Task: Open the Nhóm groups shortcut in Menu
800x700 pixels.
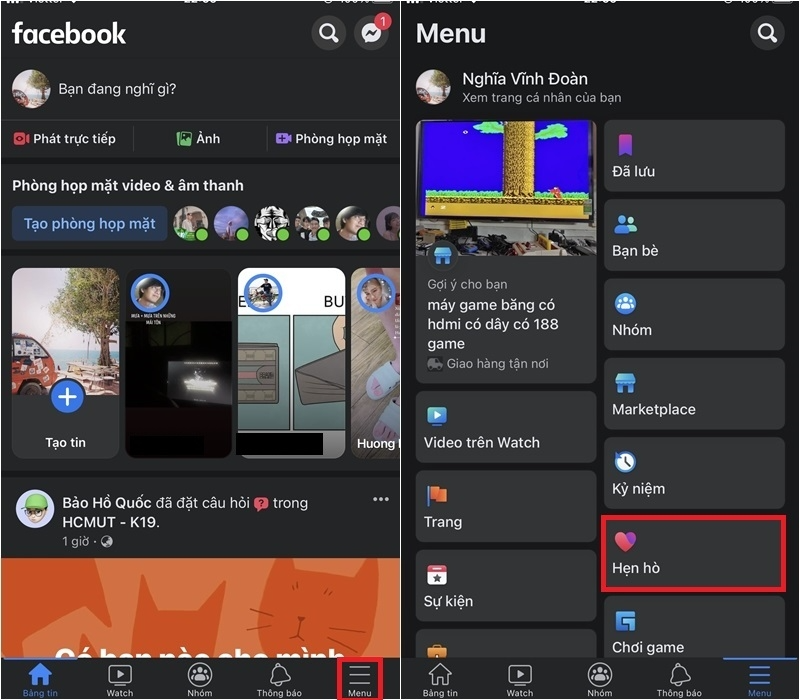Action: click(694, 314)
